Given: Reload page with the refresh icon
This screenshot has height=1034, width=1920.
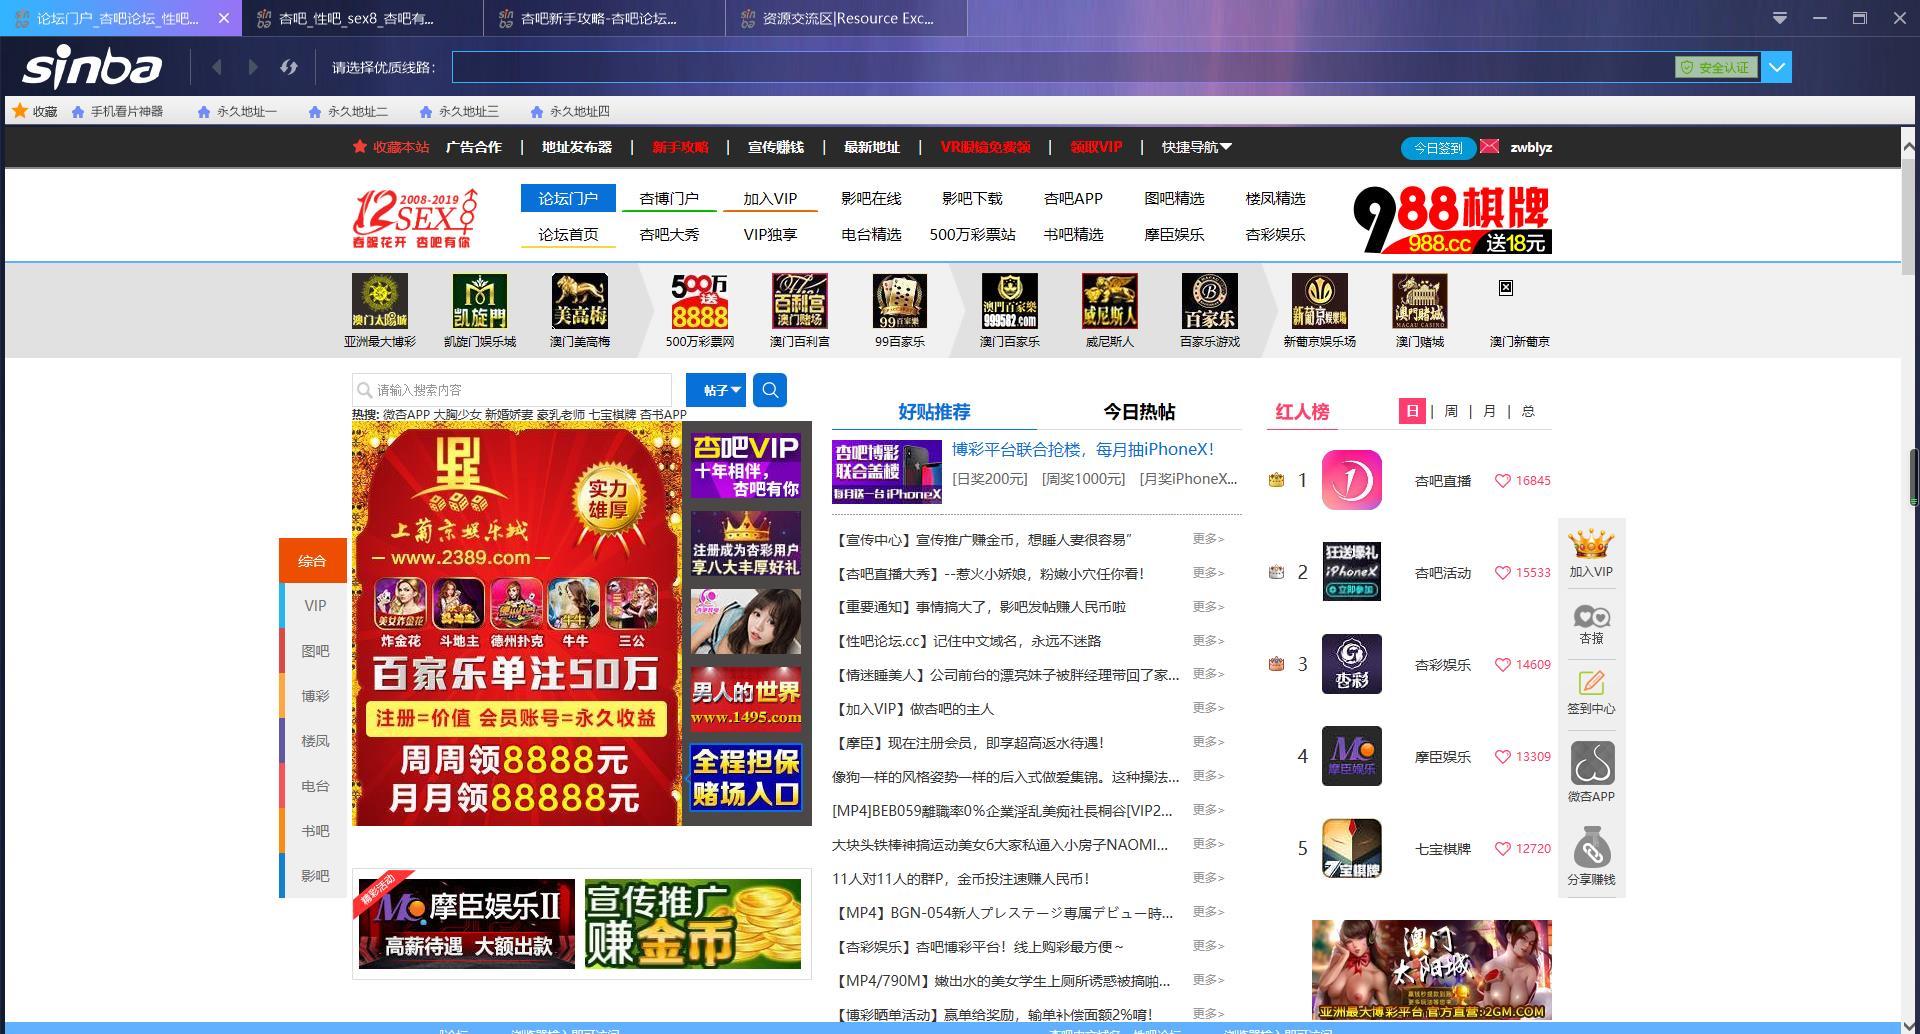Looking at the screenshot, I should pyautogui.click(x=289, y=67).
